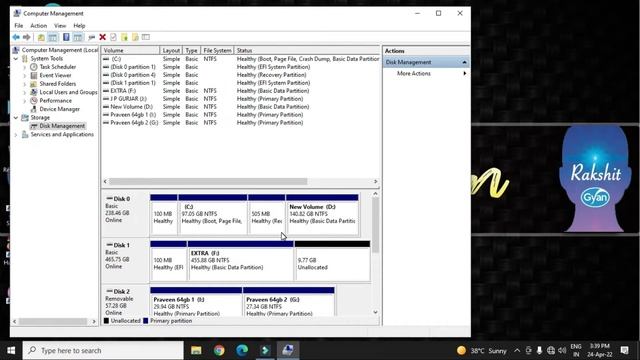This screenshot has height=360, width=640.
Task: Click the gray Forward arrow in toolbar
Action: point(27,37)
